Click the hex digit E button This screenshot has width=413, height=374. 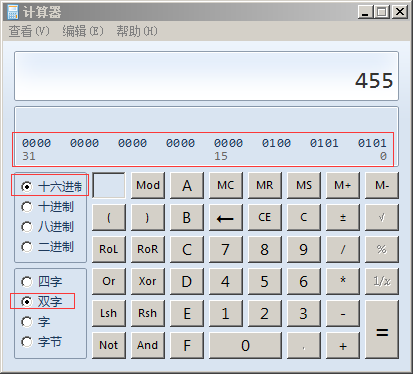187,313
